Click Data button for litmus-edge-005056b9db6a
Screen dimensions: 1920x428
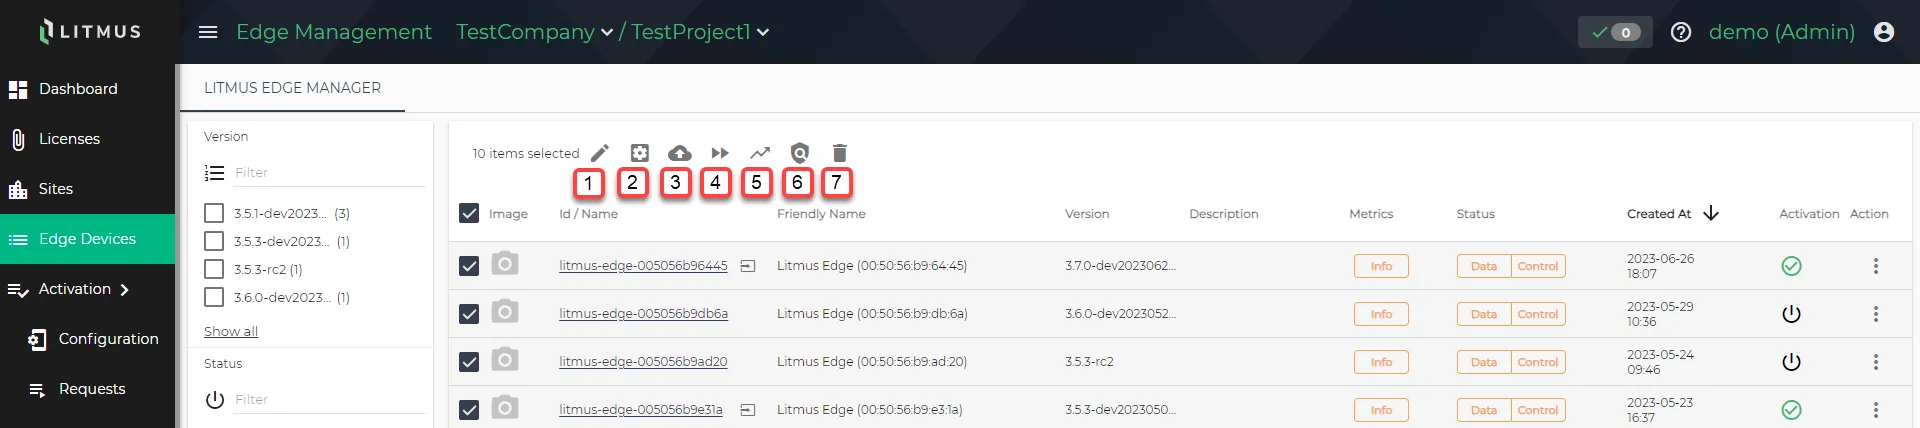[1484, 314]
